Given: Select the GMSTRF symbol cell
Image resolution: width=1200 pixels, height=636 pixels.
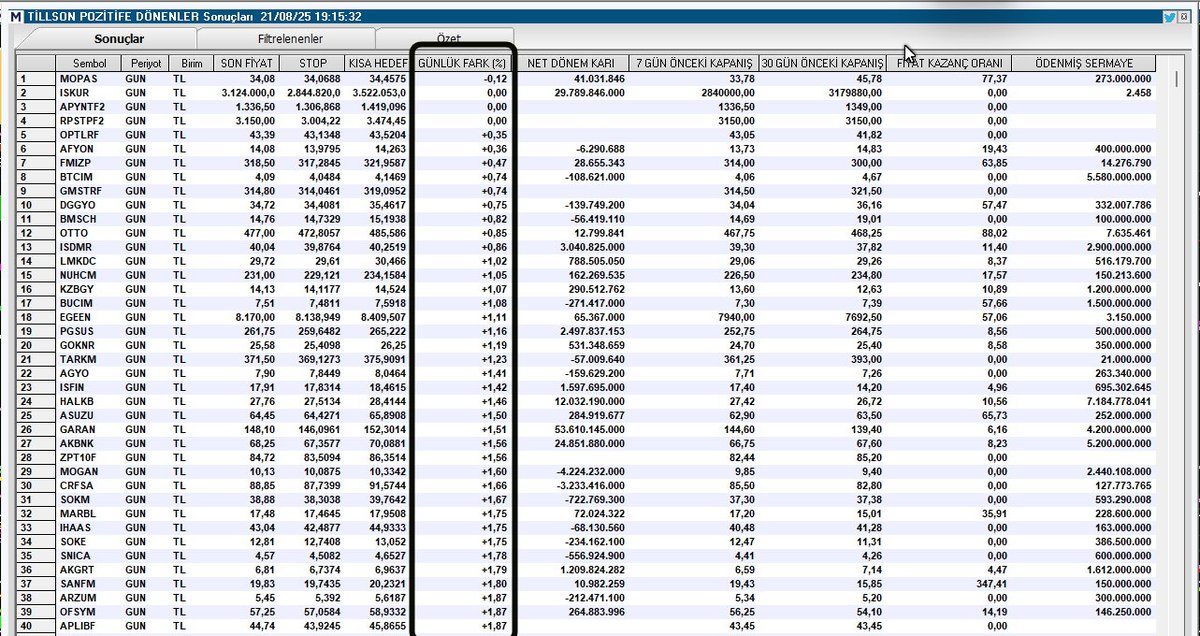Looking at the screenshot, I should [78, 190].
